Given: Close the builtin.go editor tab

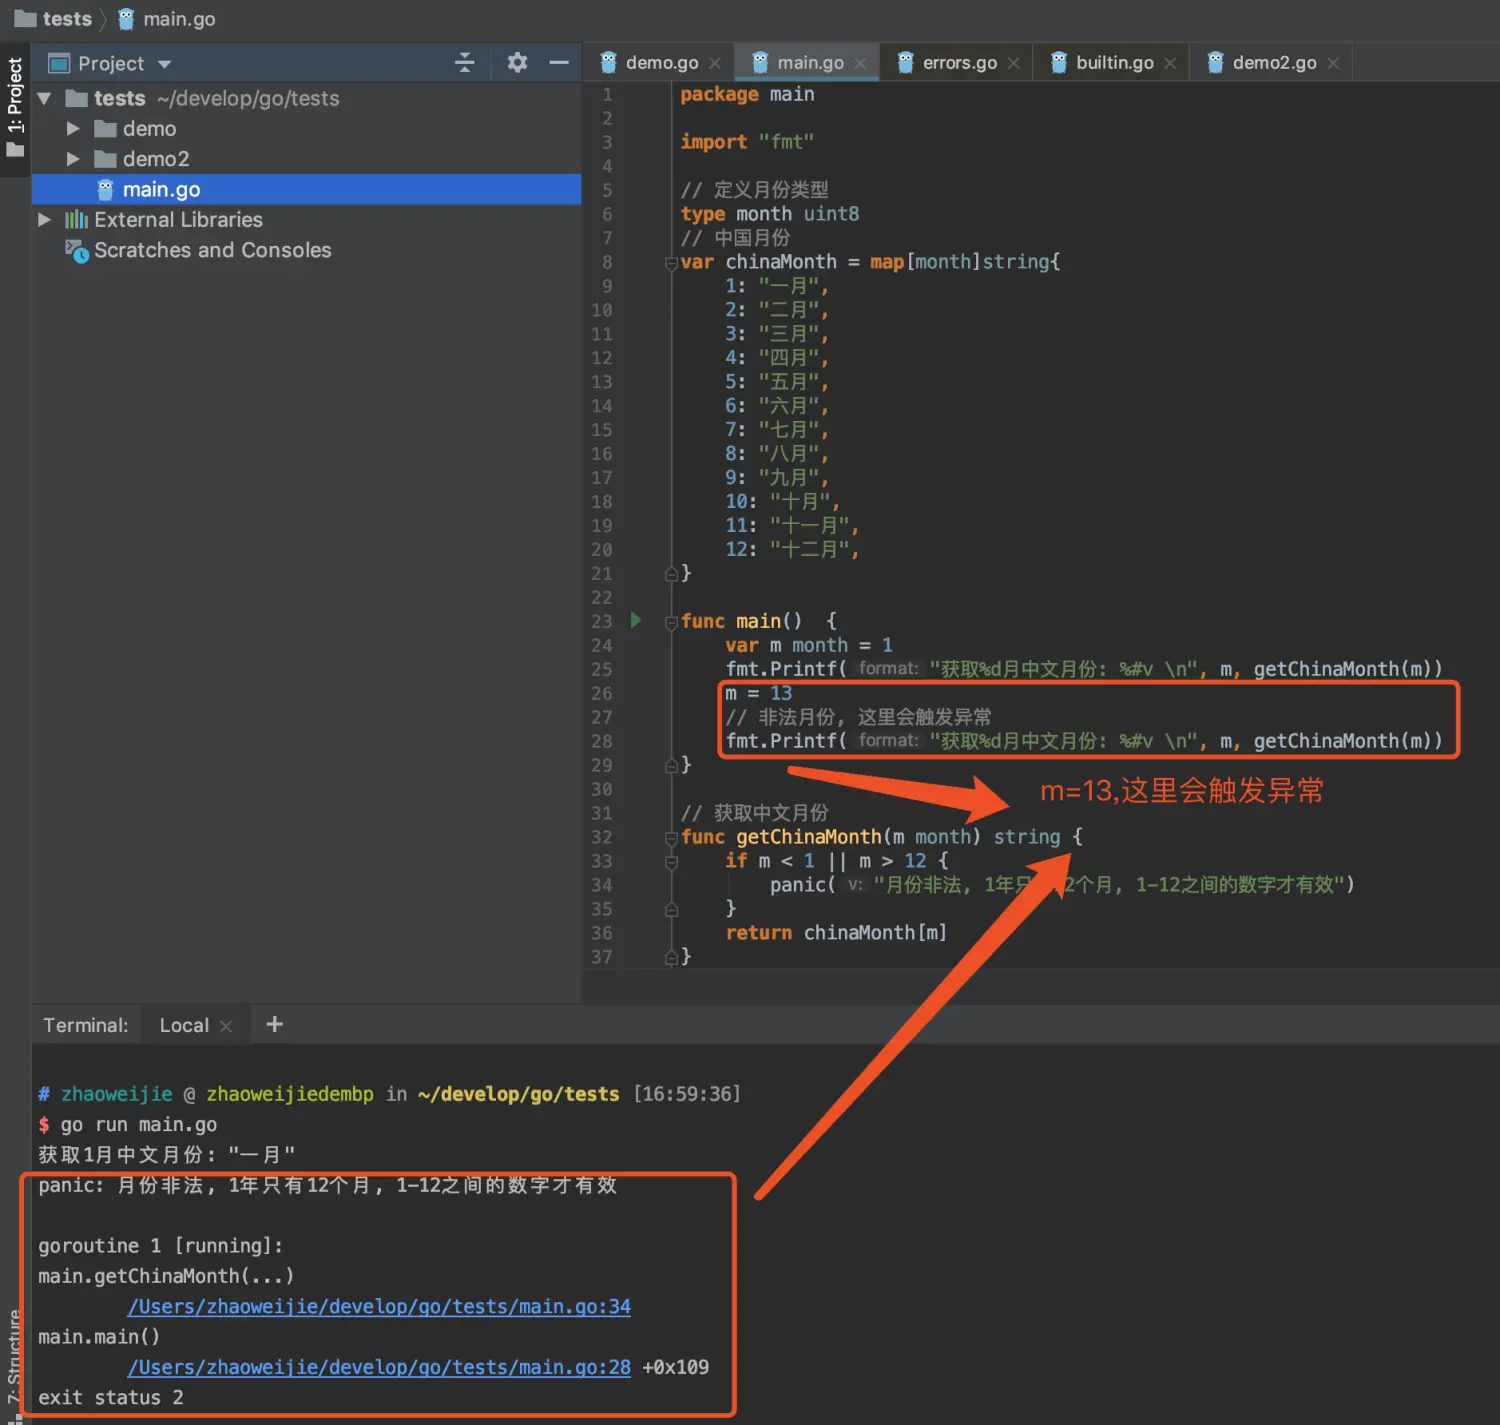Looking at the screenshot, I should [1170, 63].
